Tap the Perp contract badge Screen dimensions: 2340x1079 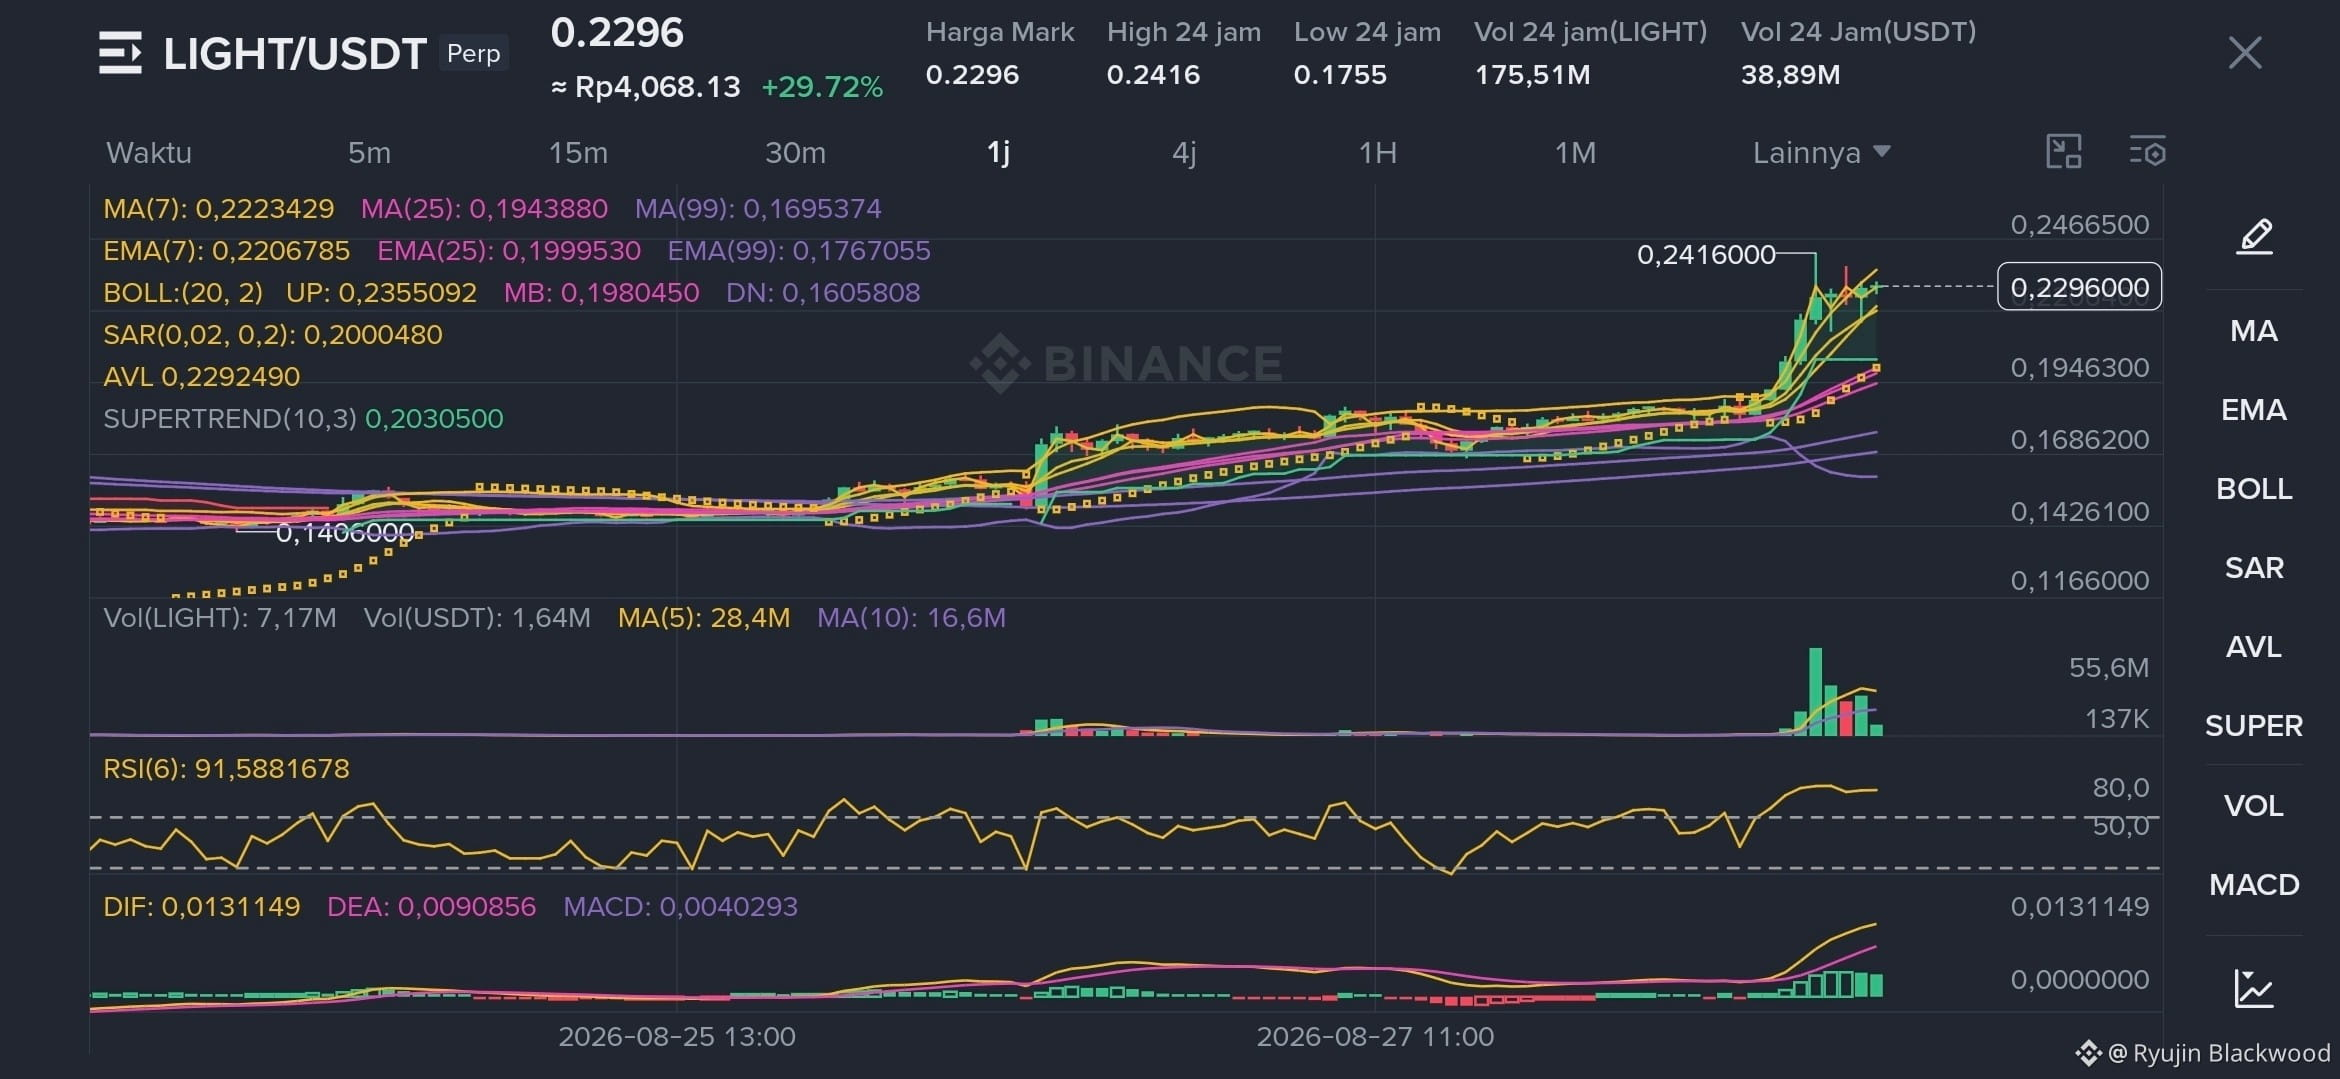(x=473, y=53)
